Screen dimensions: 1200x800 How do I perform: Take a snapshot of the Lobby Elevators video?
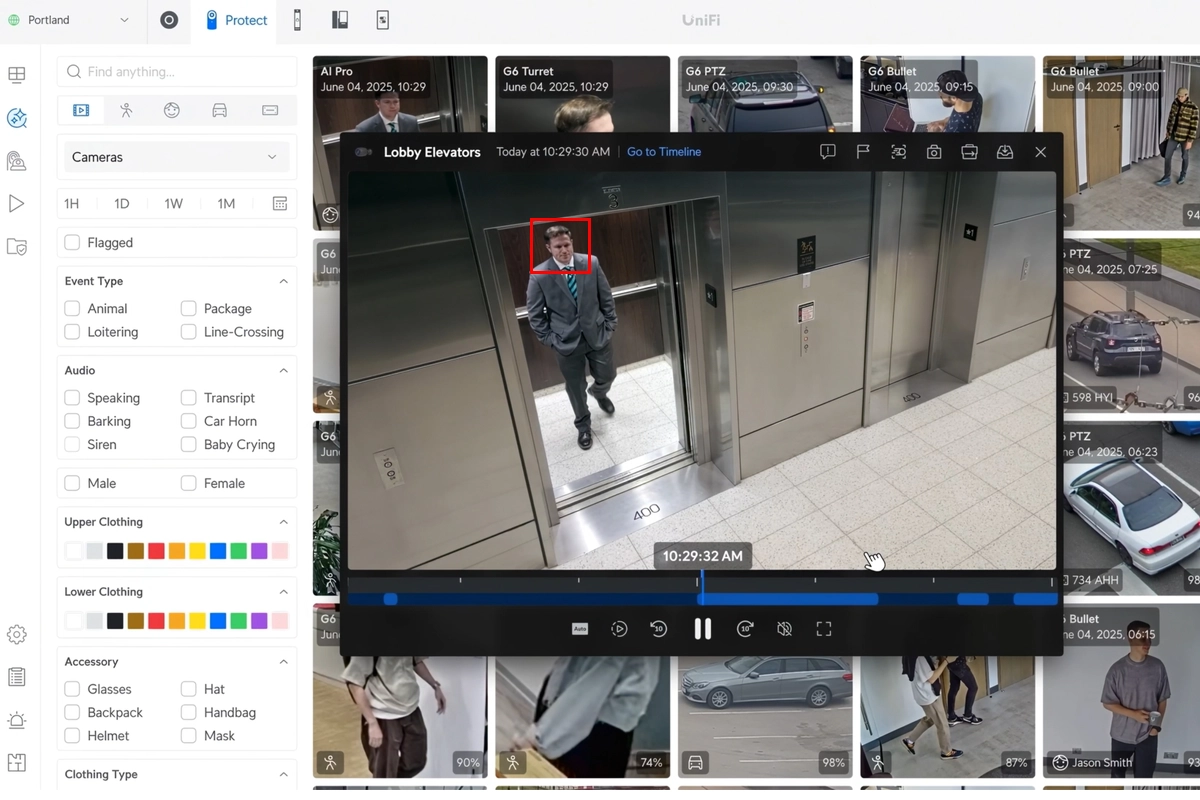[934, 152]
